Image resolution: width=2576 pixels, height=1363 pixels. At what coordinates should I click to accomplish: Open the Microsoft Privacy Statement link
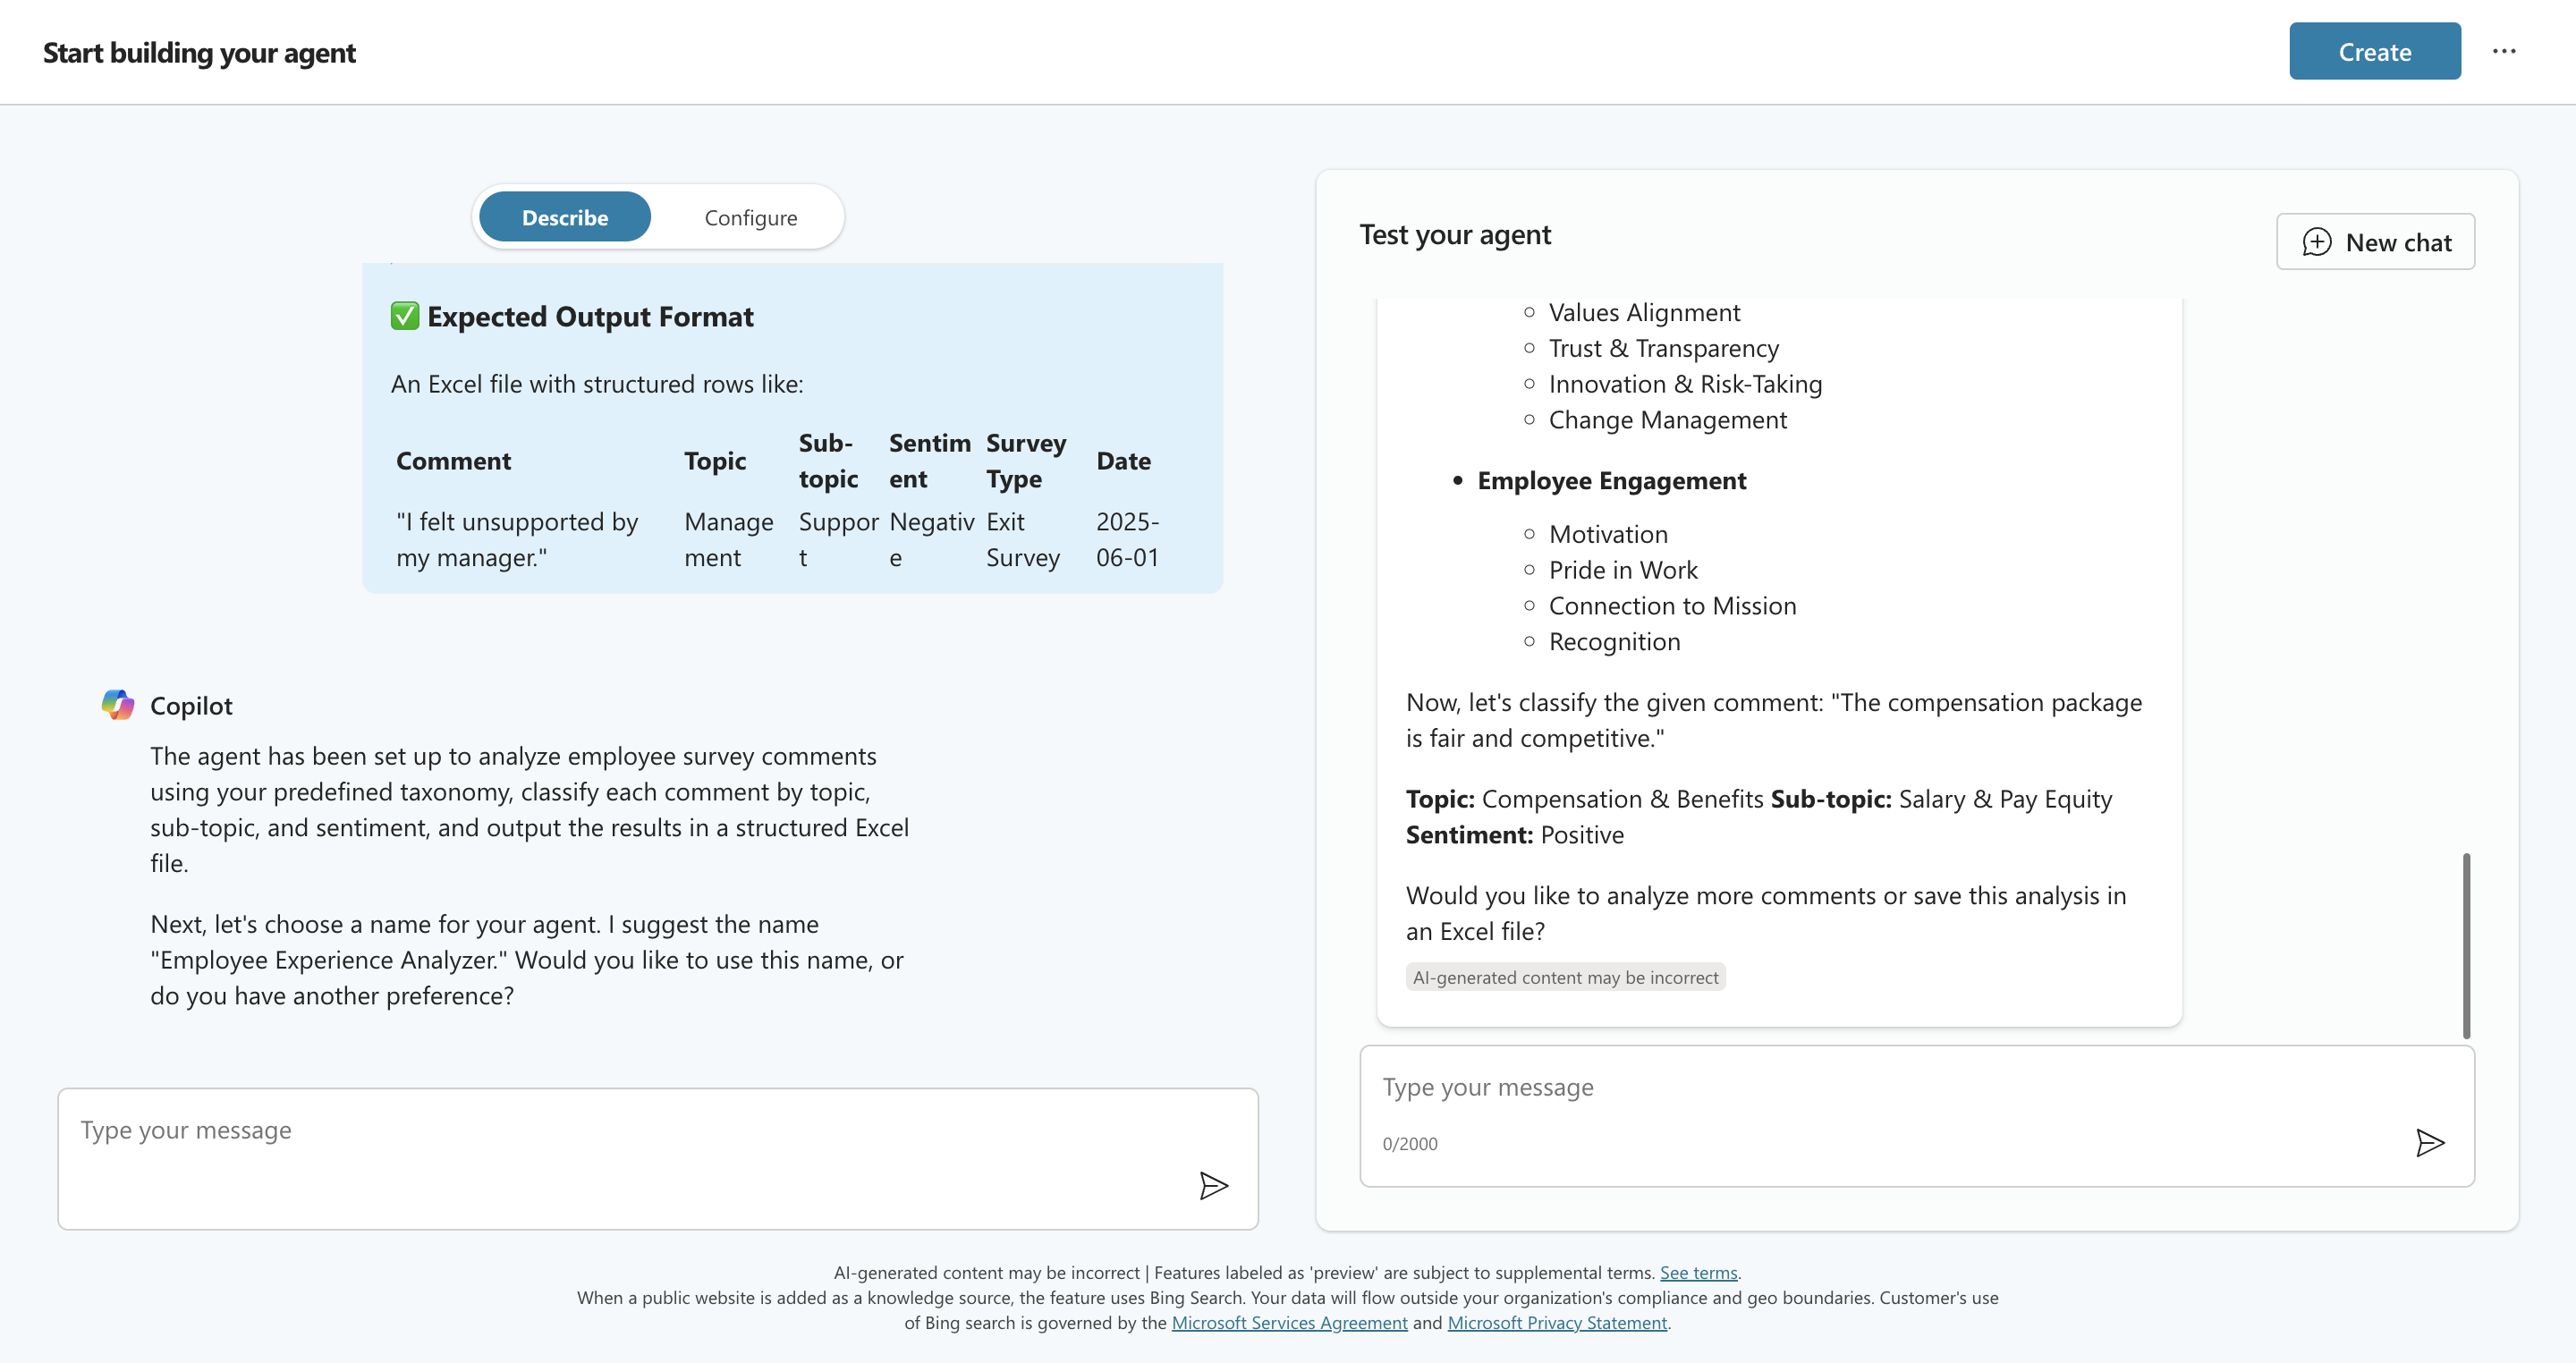point(1557,1322)
